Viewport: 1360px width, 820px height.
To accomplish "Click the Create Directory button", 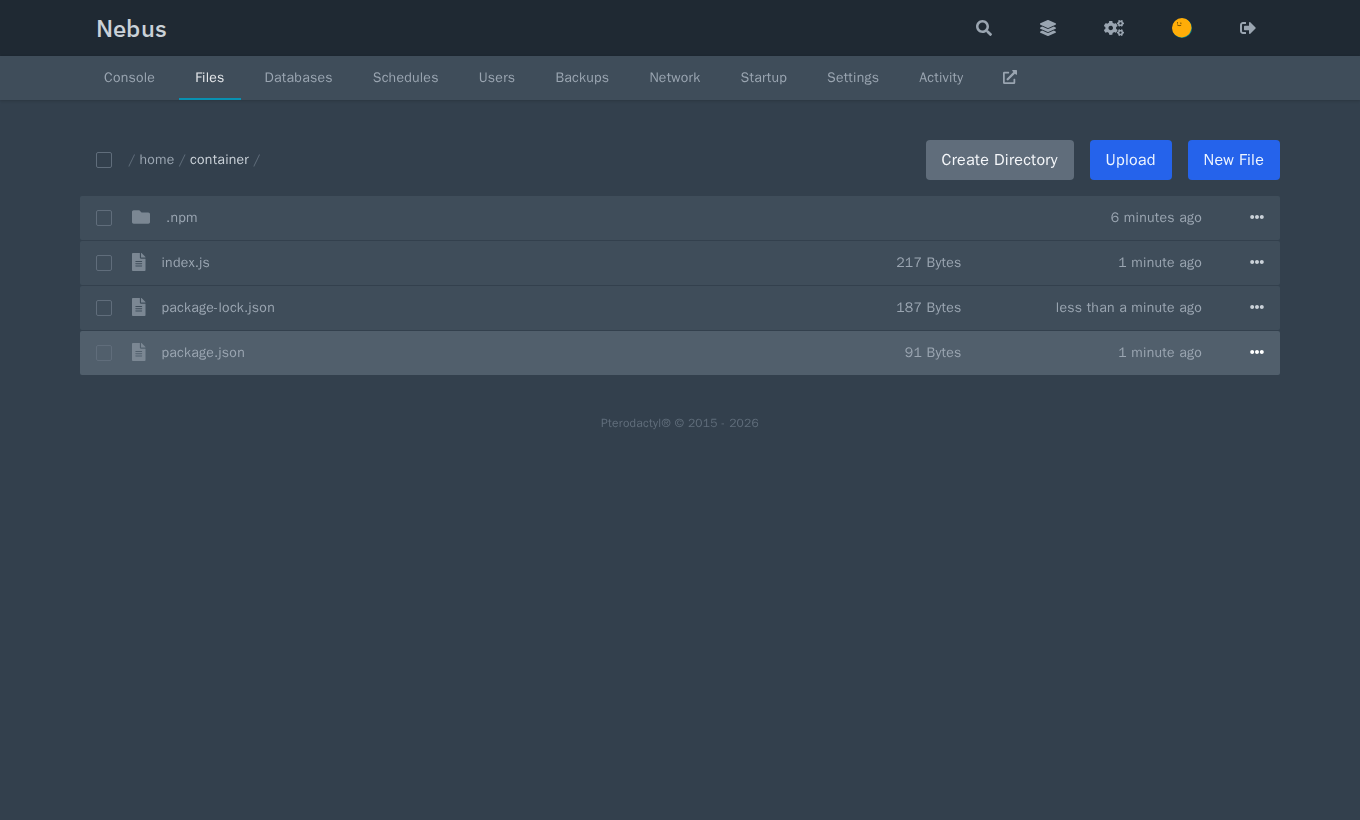I will coord(1000,160).
